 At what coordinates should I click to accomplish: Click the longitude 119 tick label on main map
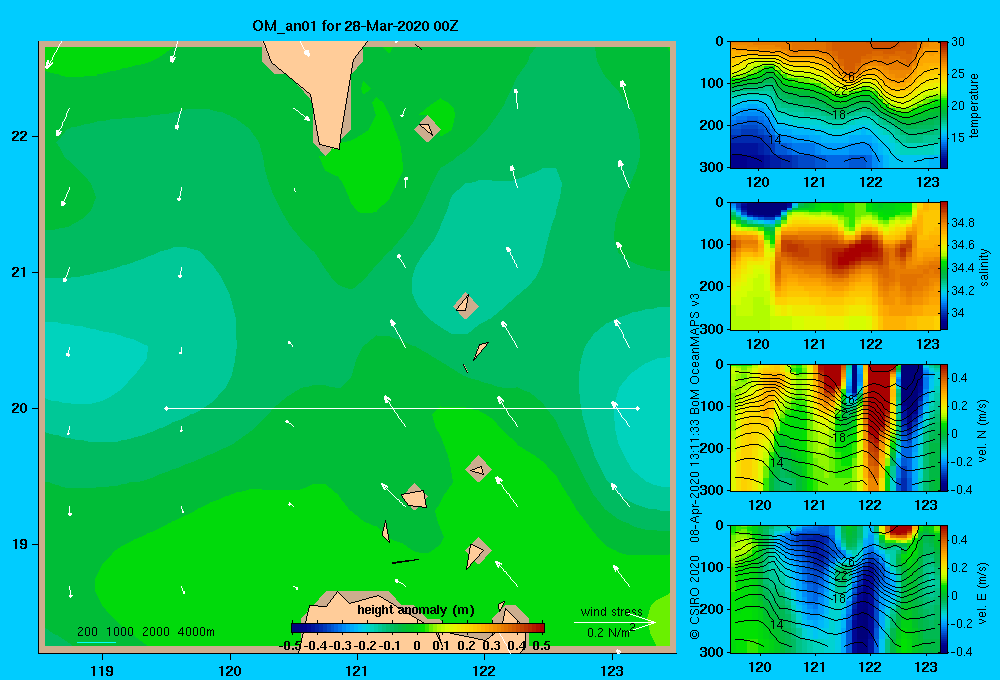coord(102,670)
